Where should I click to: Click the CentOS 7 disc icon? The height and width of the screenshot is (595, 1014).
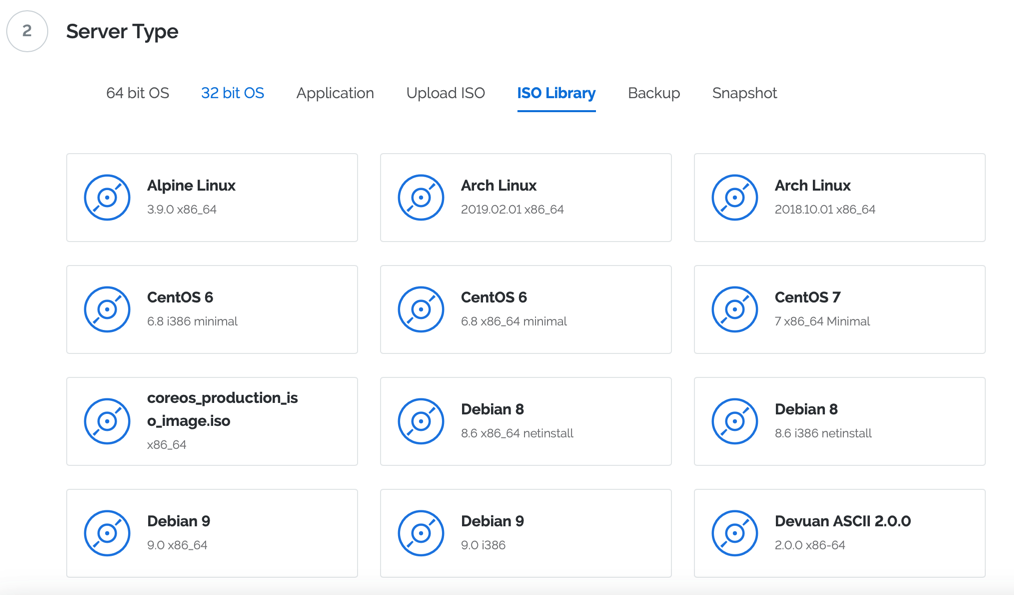click(x=735, y=309)
